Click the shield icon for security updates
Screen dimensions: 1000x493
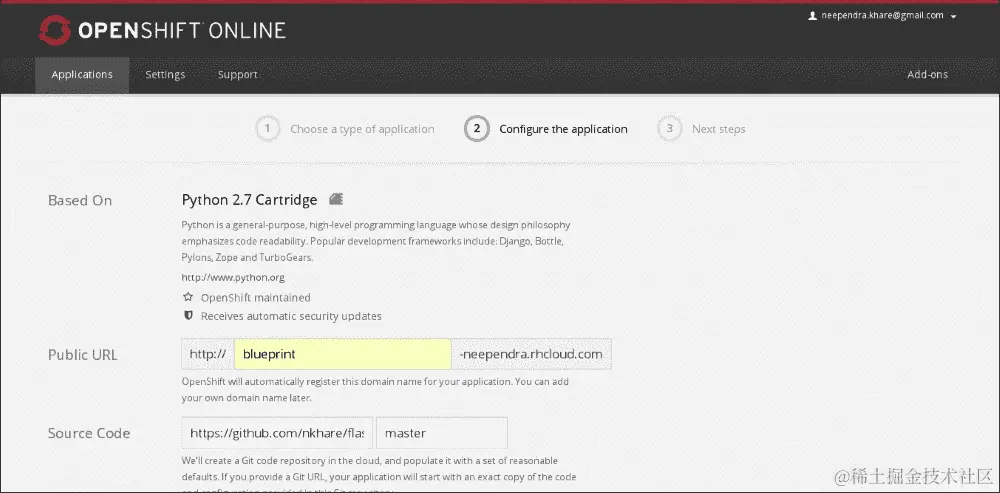pyautogui.click(x=188, y=316)
